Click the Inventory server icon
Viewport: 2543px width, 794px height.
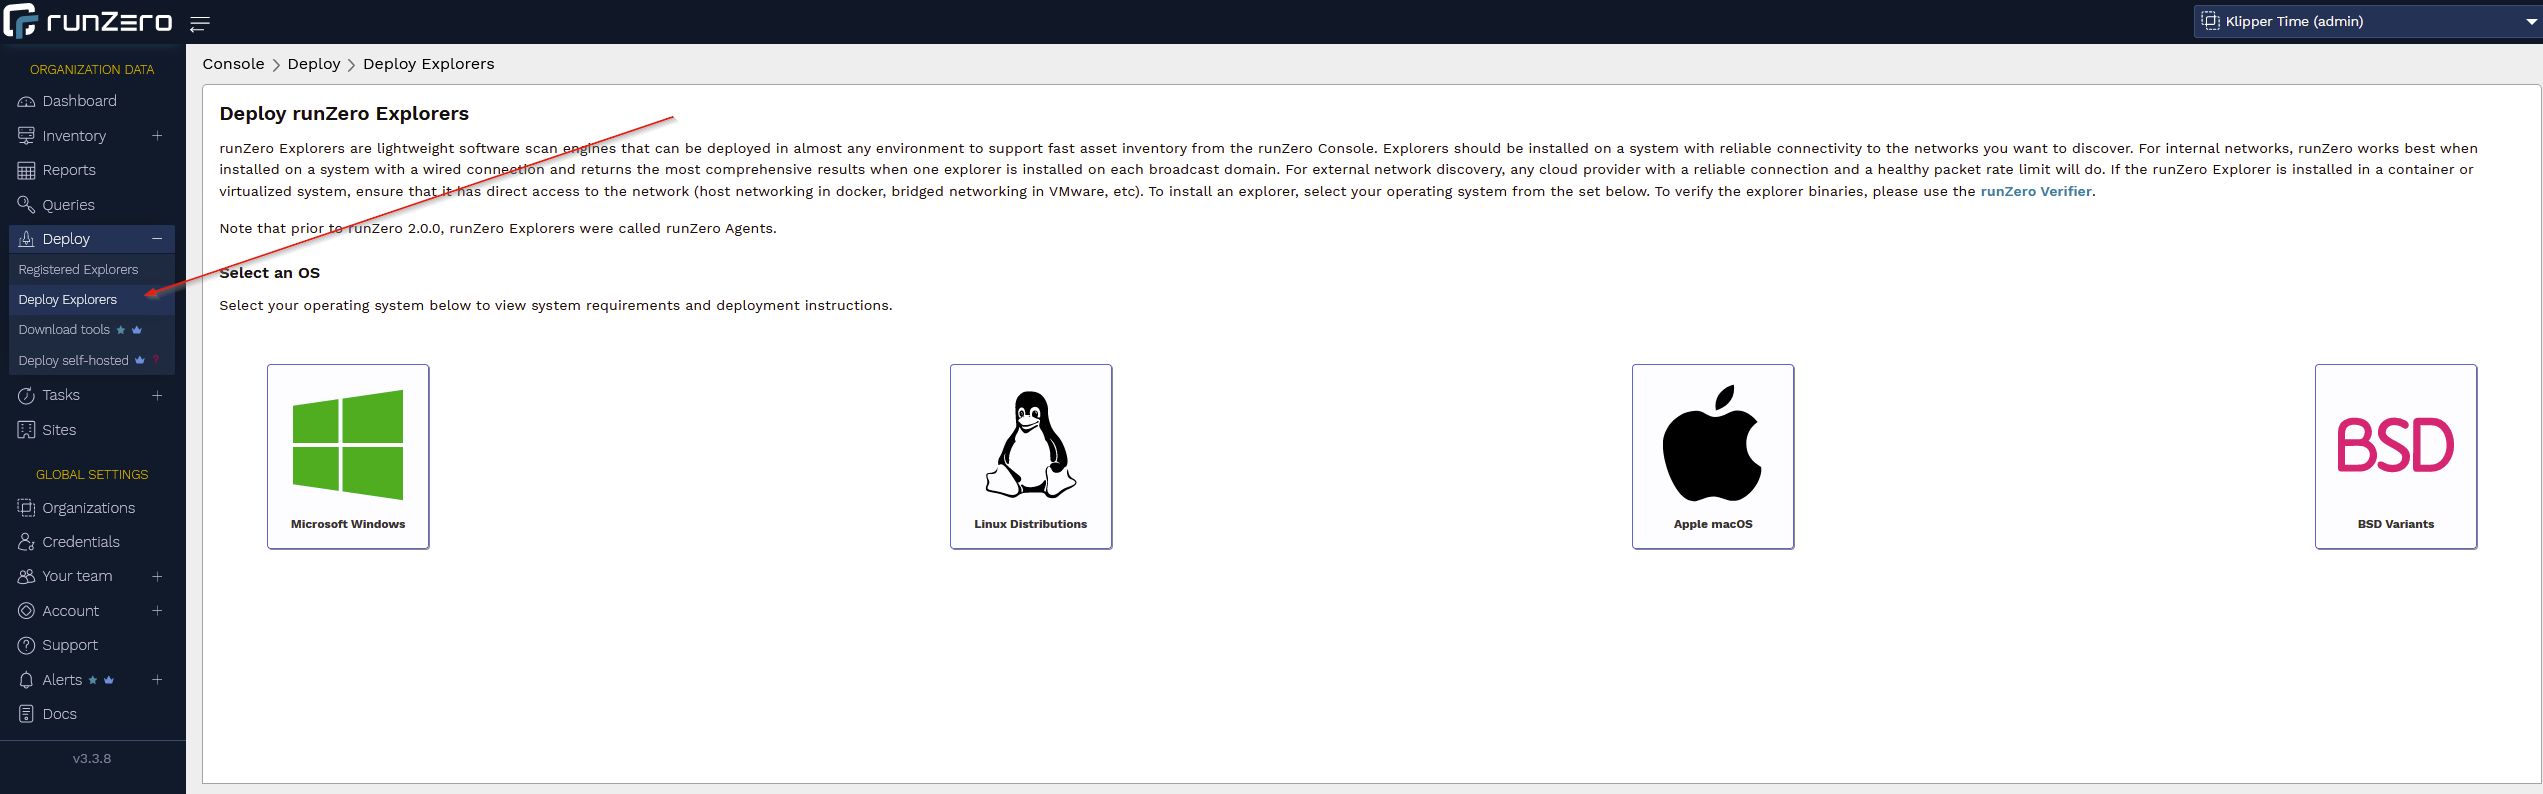click(26, 136)
